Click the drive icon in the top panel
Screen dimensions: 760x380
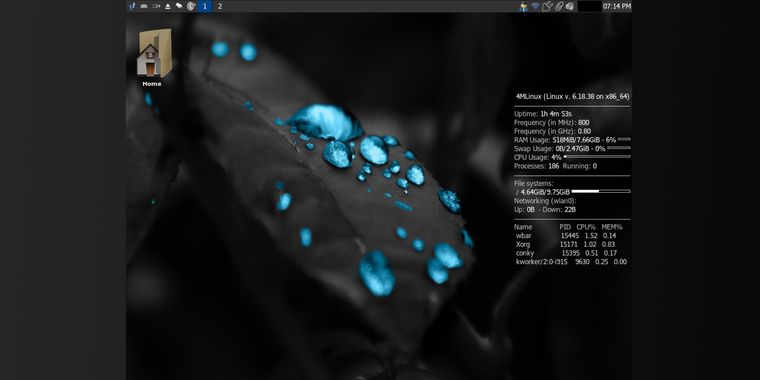(x=144, y=6)
